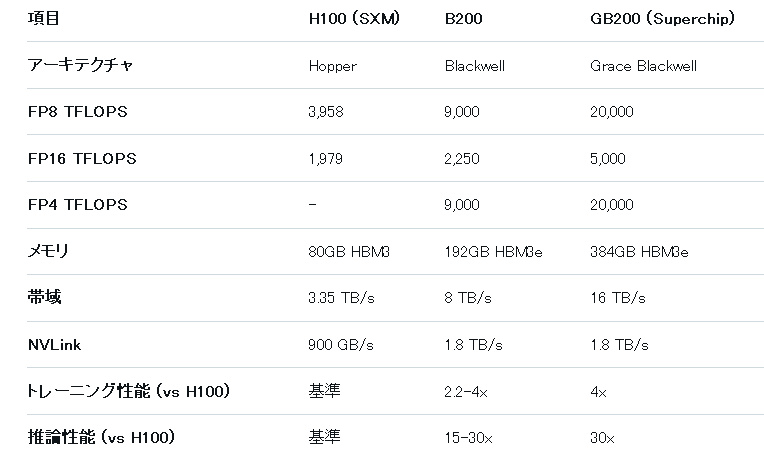The width and height of the screenshot is (764, 466).
Task: Click the 900 GB/s cell
Action: 341,344
